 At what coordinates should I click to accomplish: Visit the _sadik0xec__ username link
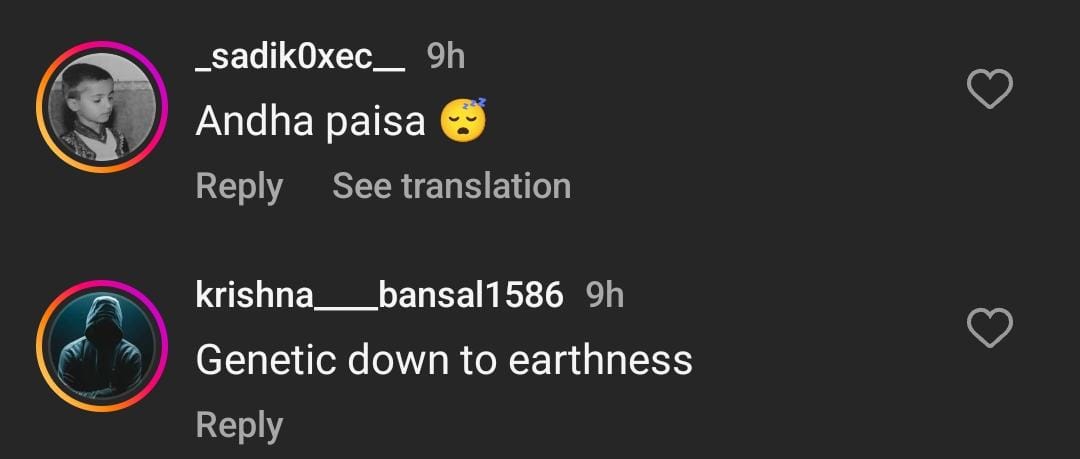pyautogui.click(x=300, y=57)
